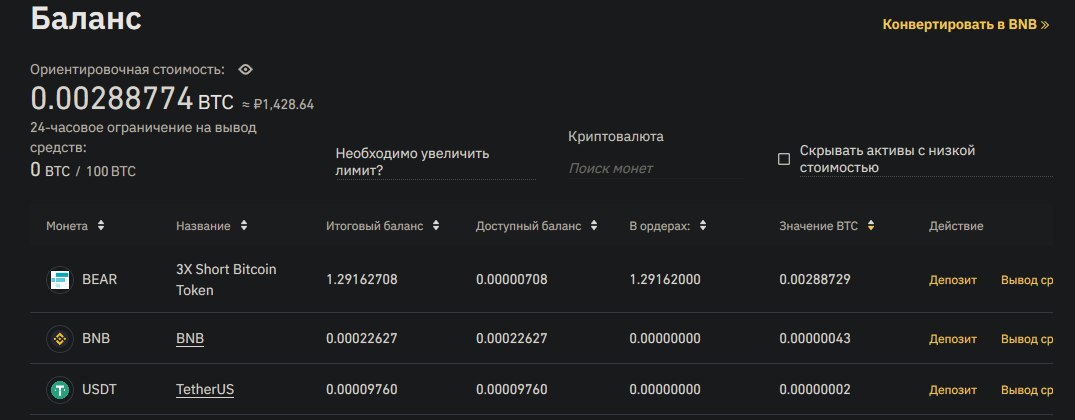Click the BEAR ticker label
Viewport: 1075px width, 420px height.
(99, 280)
